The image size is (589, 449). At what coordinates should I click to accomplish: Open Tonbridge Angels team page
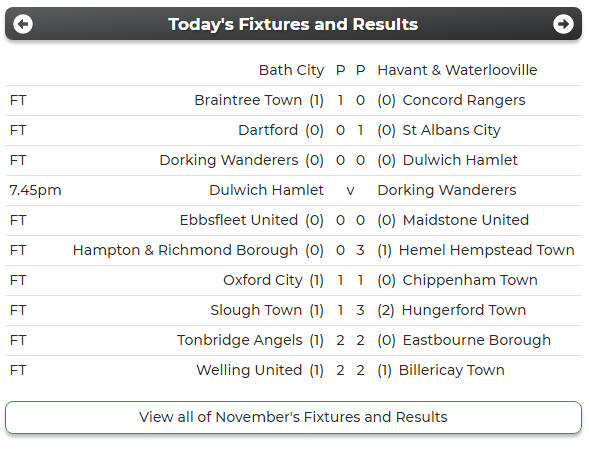click(240, 340)
